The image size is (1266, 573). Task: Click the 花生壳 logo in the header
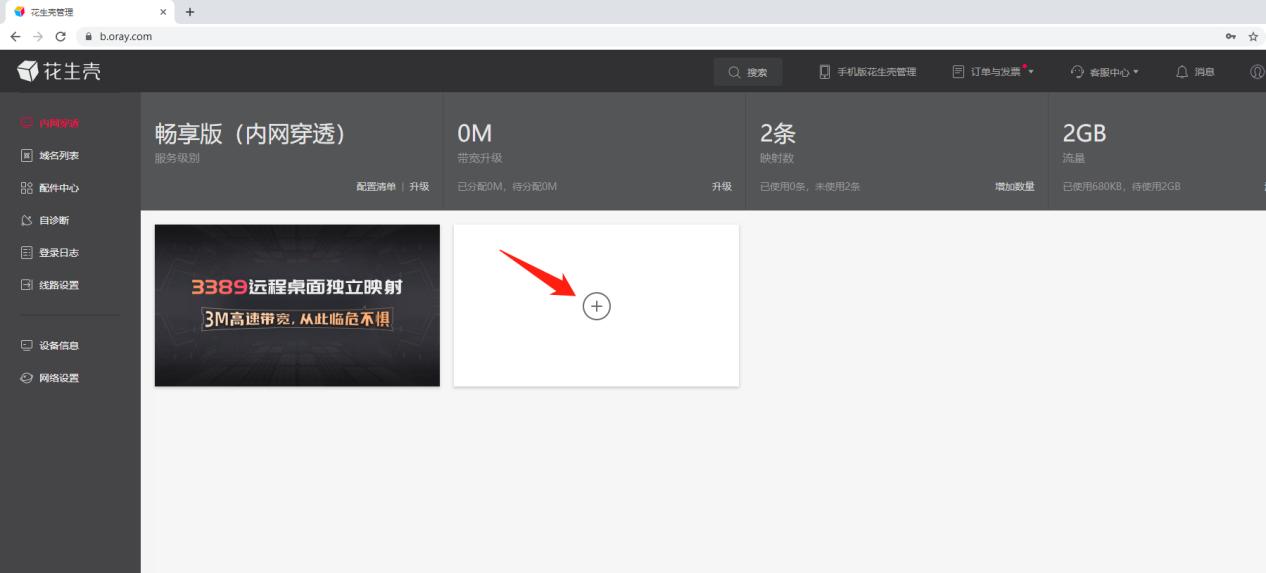point(59,72)
